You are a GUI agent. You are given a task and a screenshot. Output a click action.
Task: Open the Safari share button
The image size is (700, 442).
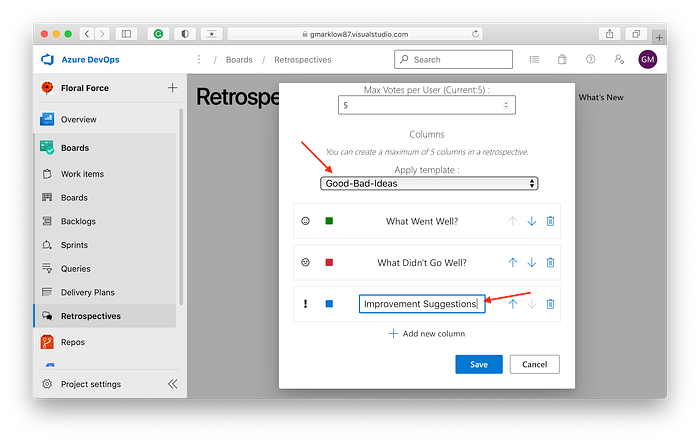click(x=609, y=34)
